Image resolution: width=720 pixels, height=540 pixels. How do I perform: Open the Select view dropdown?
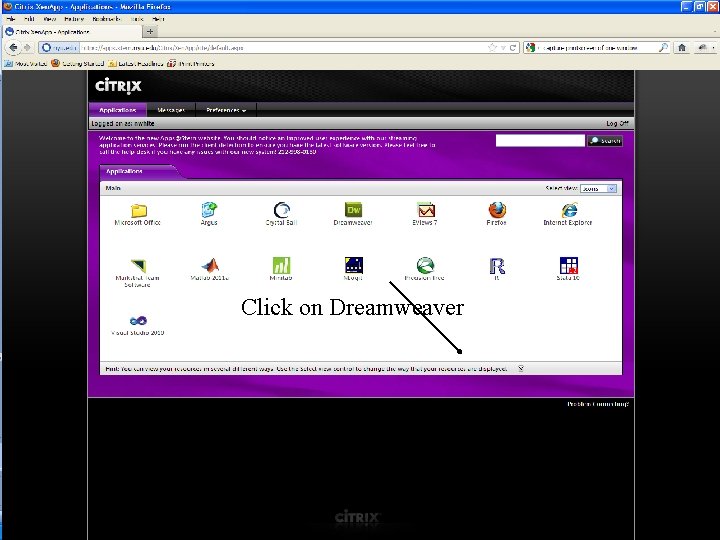pos(598,188)
